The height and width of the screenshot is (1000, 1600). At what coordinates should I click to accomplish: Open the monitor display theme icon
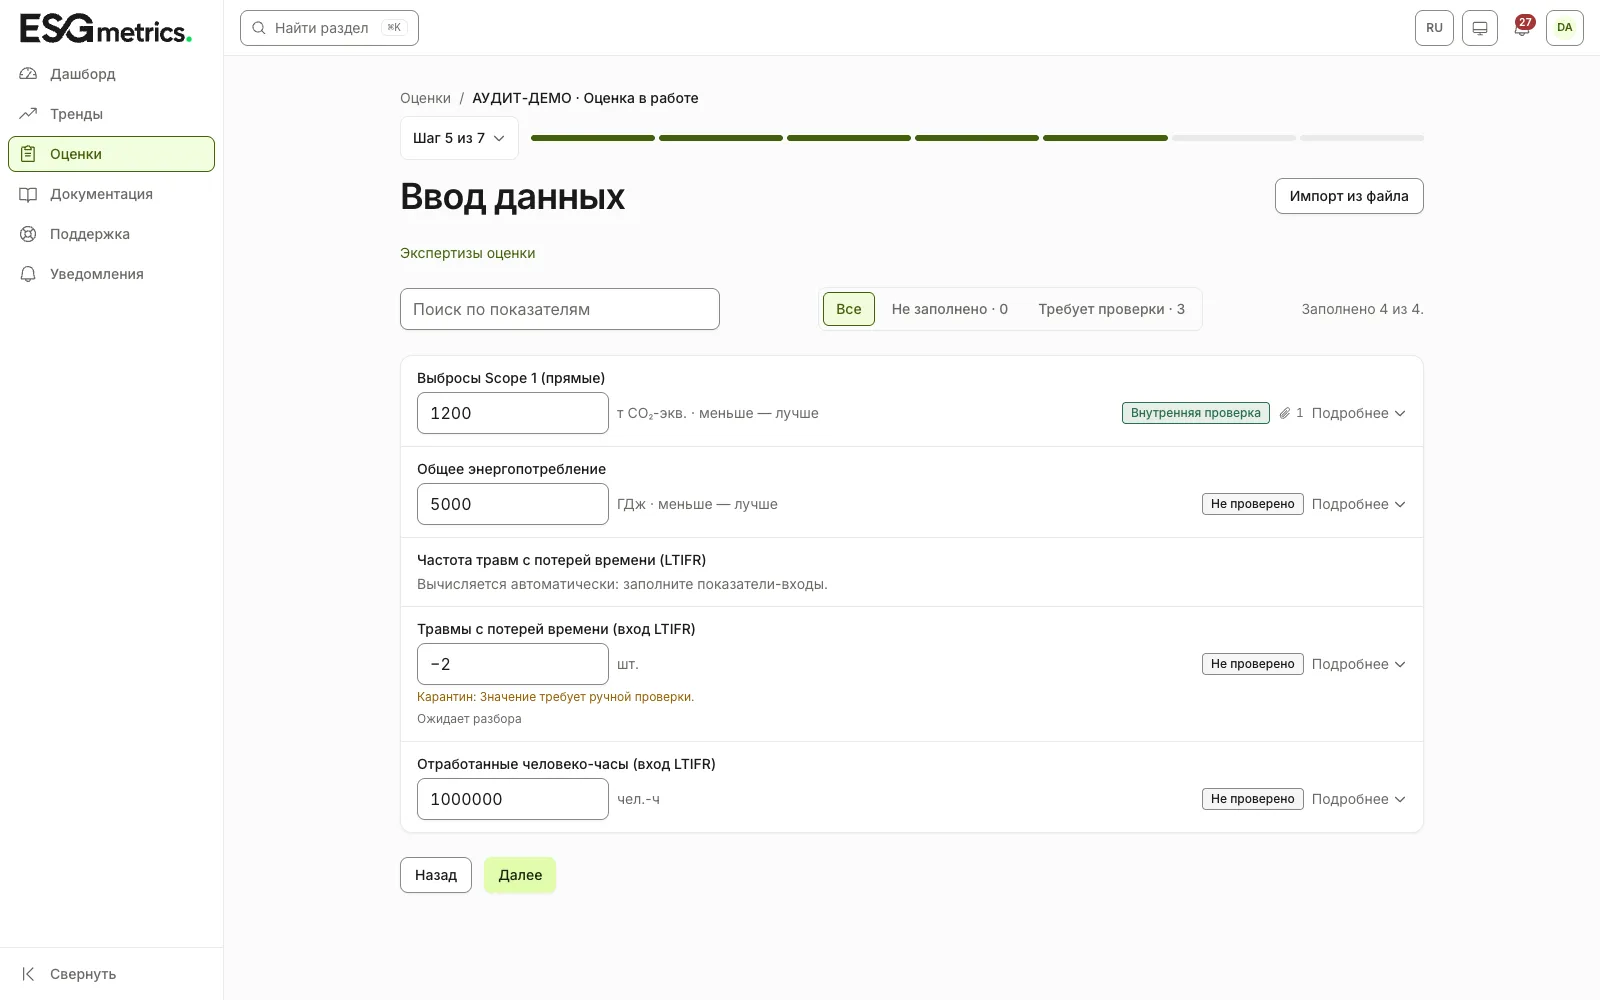[x=1480, y=28]
